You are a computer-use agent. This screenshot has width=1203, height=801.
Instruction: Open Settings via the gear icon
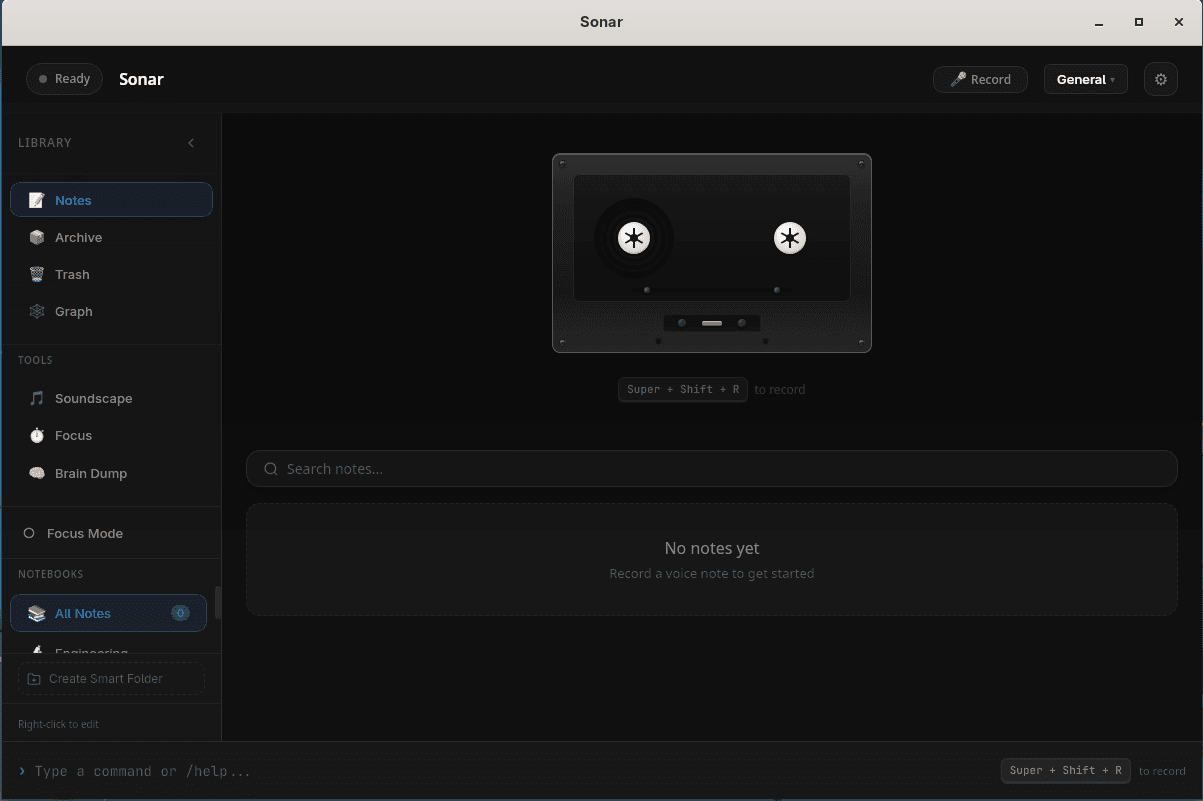click(1160, 79)
